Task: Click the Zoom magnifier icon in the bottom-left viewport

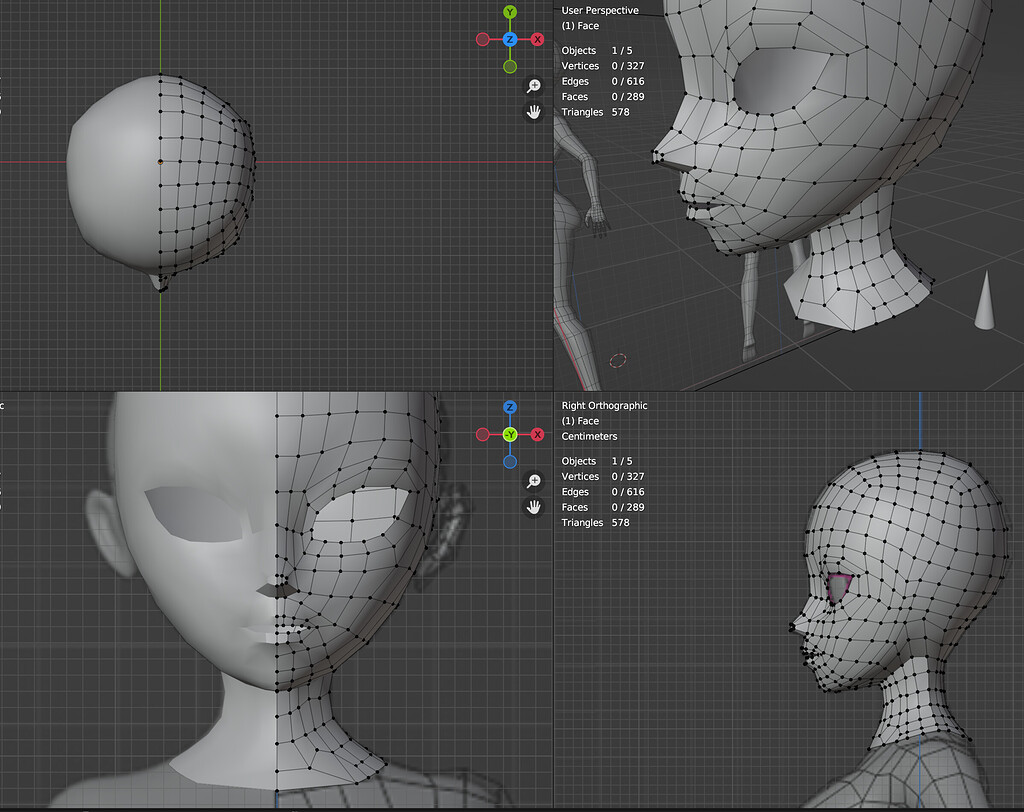Action: click(x=534, y=481)
